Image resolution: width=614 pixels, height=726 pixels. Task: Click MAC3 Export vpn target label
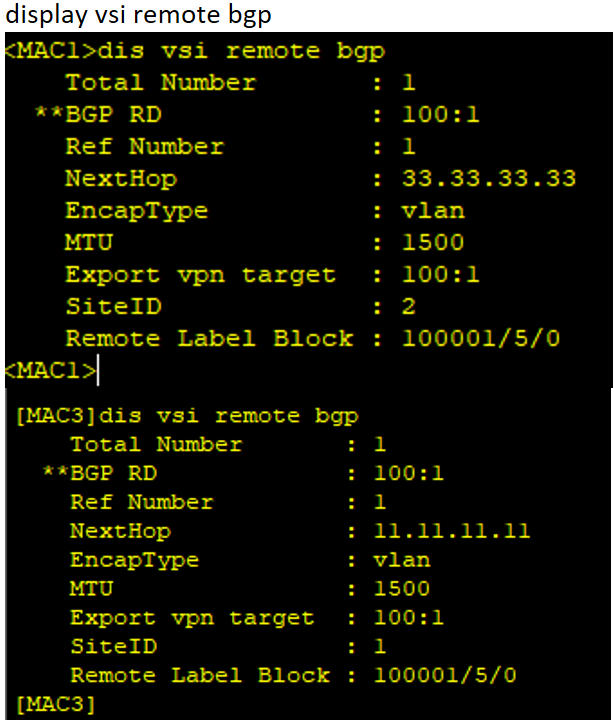tap(192, 618)
